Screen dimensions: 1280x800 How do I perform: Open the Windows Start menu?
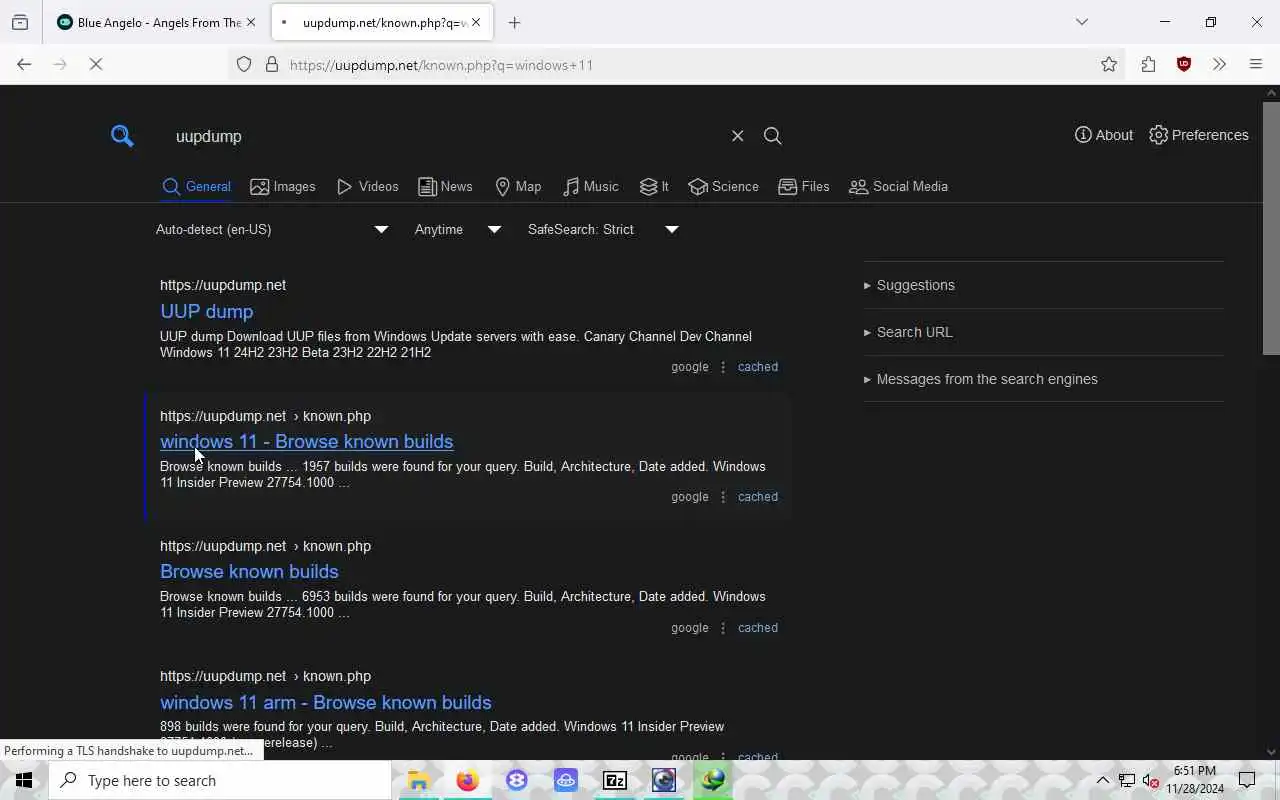24,780
